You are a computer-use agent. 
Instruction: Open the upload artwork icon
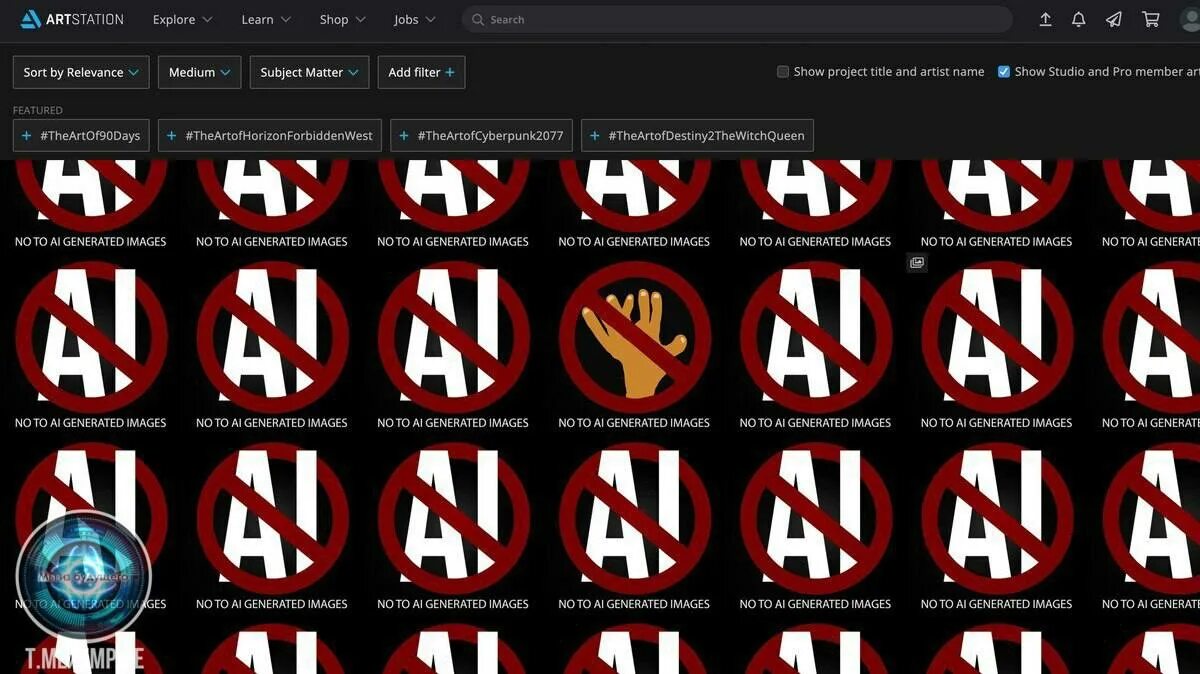(1045, 19)
